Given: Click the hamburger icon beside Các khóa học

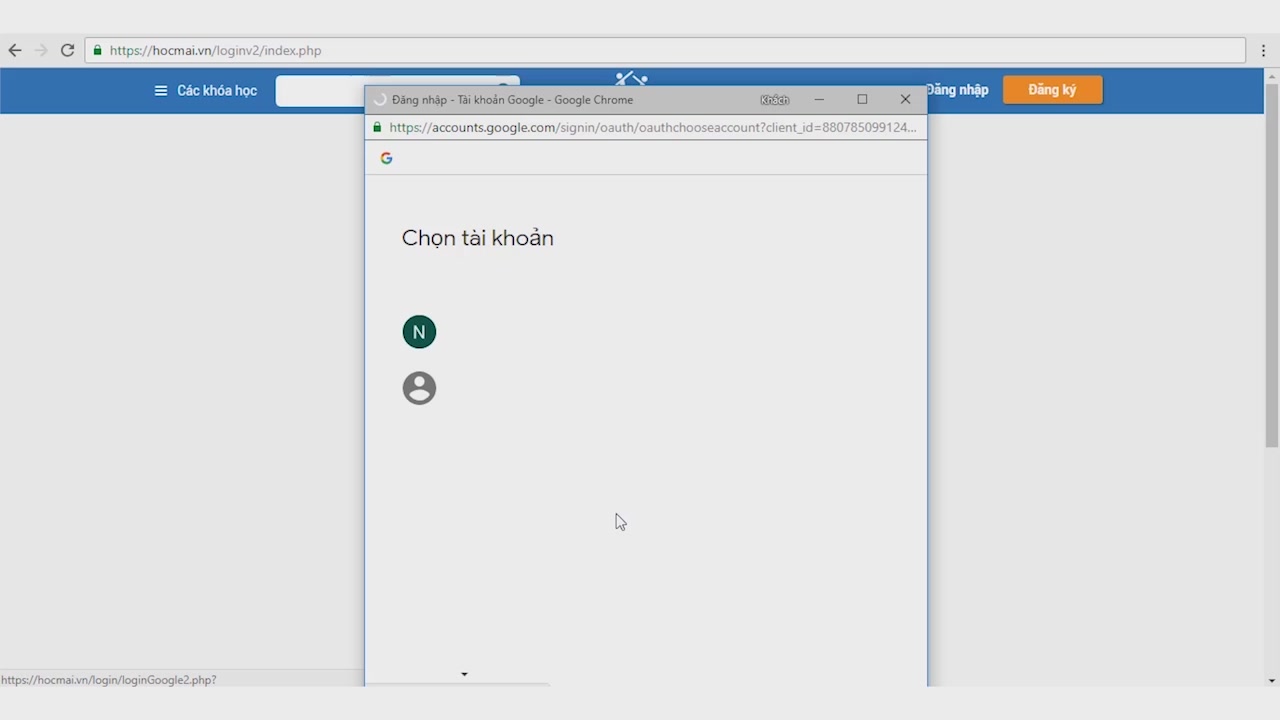Looking at the screenshot, I should pos(160,90).
